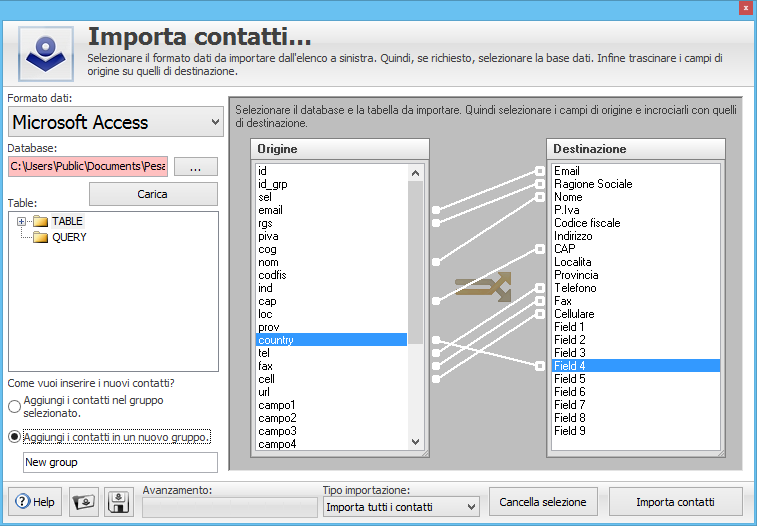The image size is (757, 526).
Task: Click the TABLE folder icon
Action: (41, 221)
